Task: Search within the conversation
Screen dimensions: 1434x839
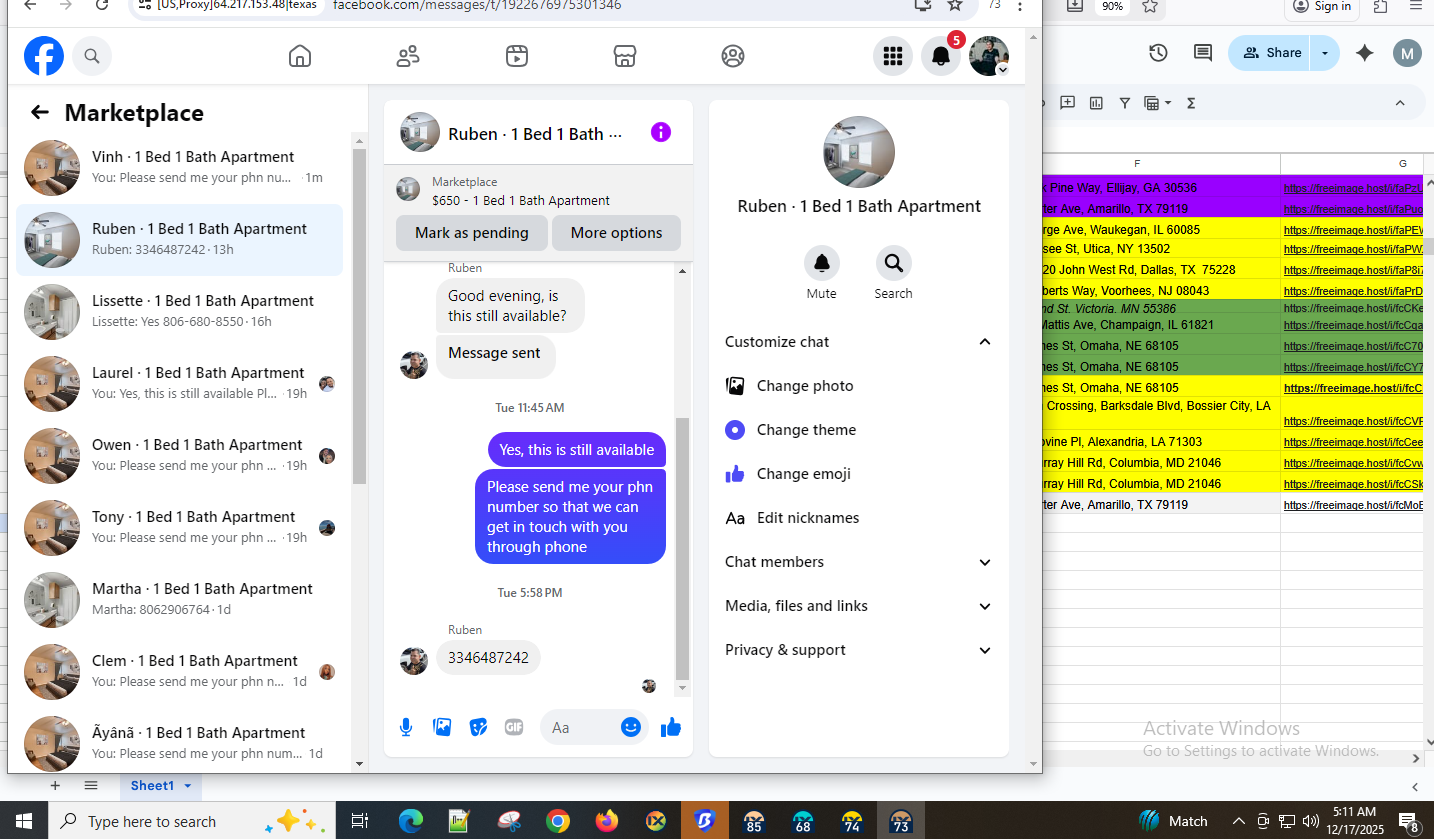Action: pos(894,263)
